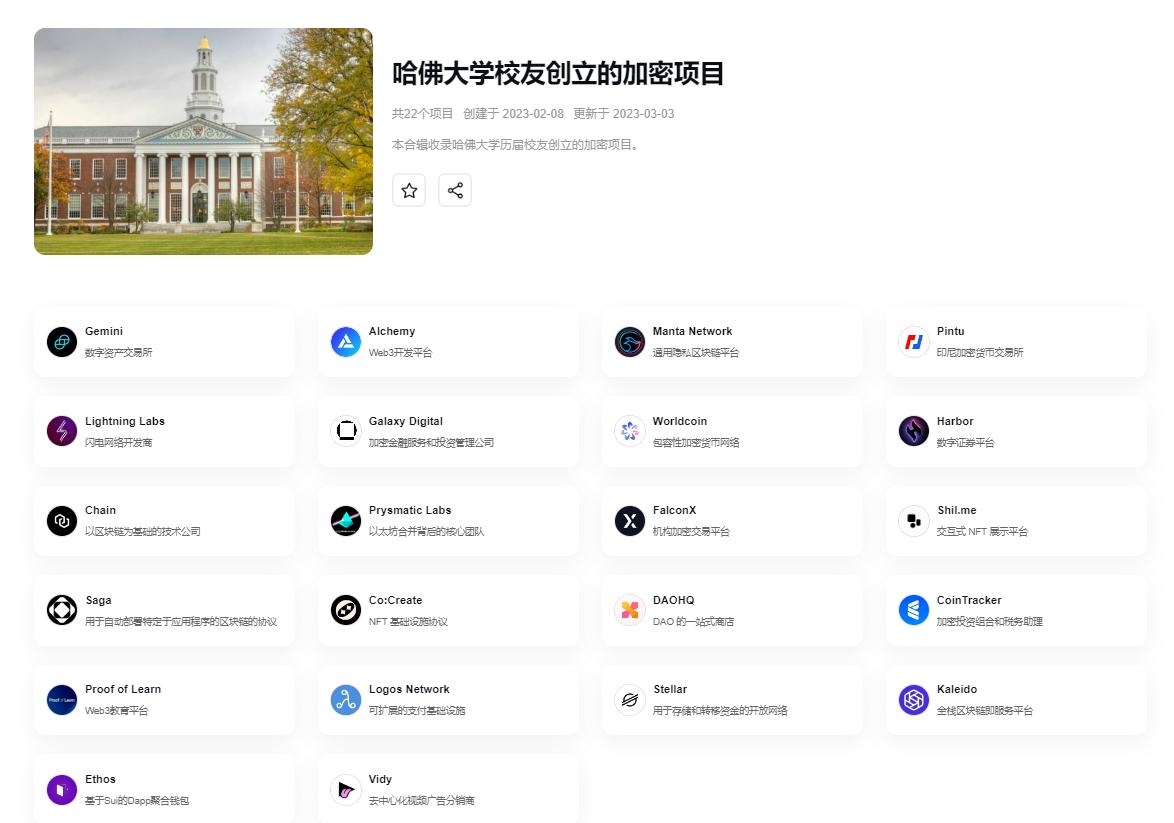
Task: Select the Manta Network logo
Action: [x=630, y=342]
